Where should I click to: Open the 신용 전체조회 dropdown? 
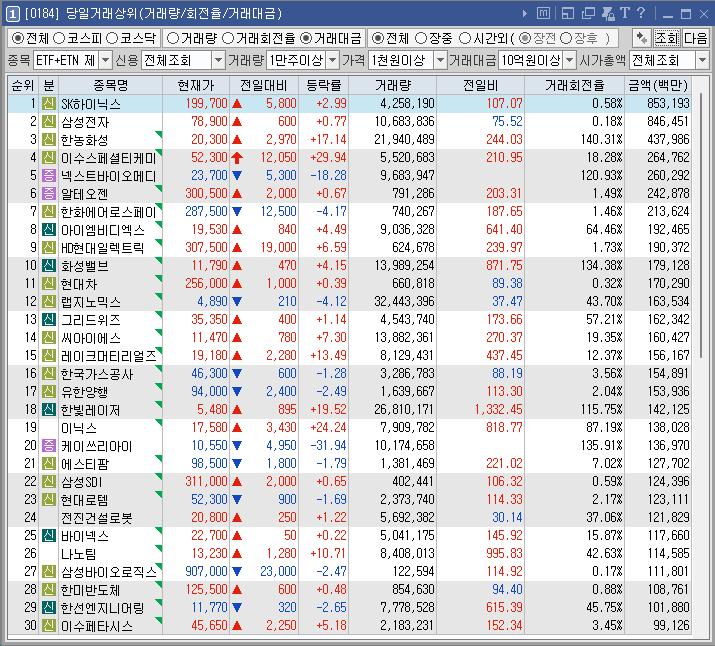coord(218,60)
